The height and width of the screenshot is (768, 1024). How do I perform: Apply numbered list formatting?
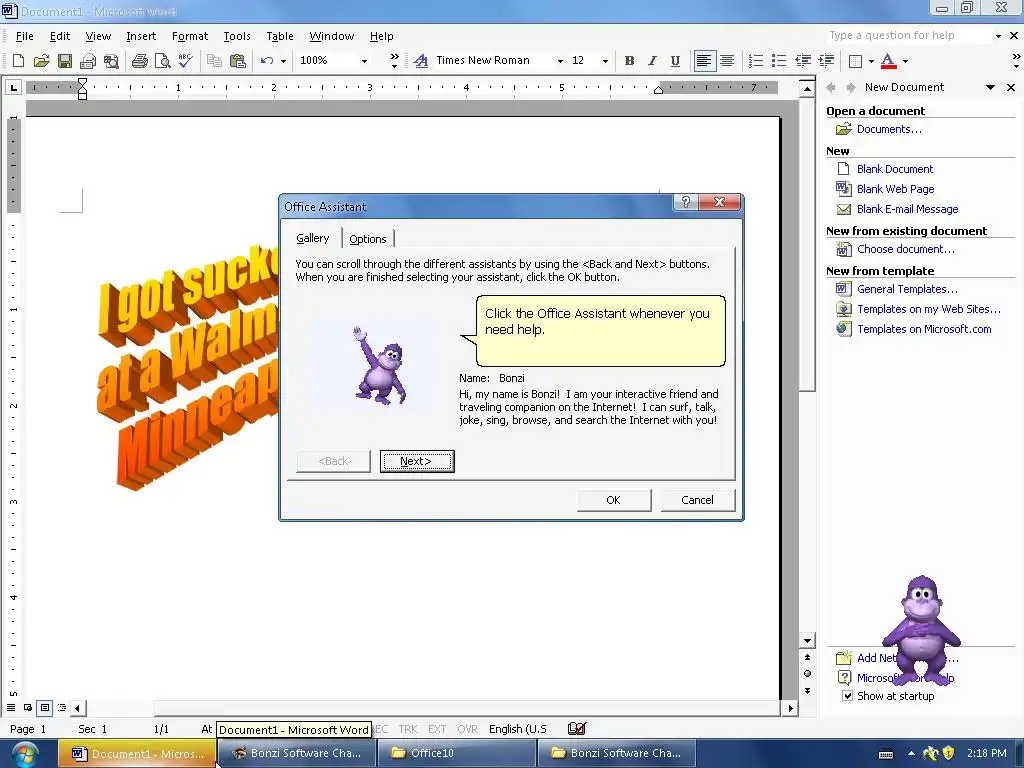click(x=756, y=61)
